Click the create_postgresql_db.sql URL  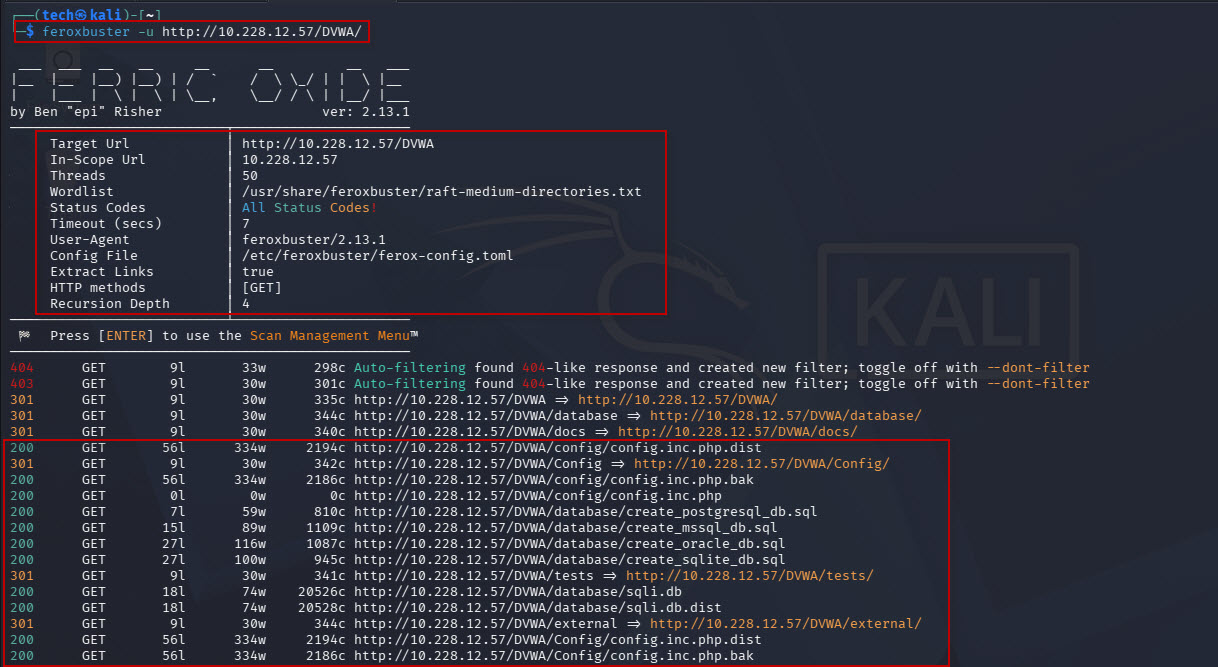(586, 512)
